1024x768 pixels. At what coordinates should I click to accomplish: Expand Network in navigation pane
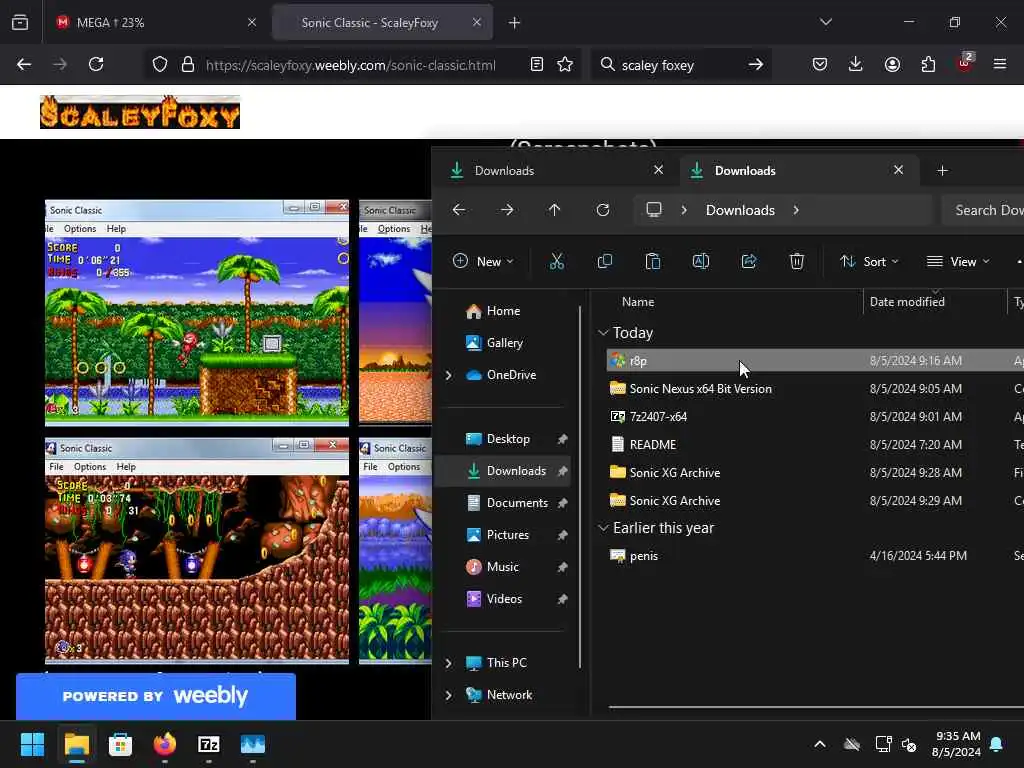coord(449,695)
